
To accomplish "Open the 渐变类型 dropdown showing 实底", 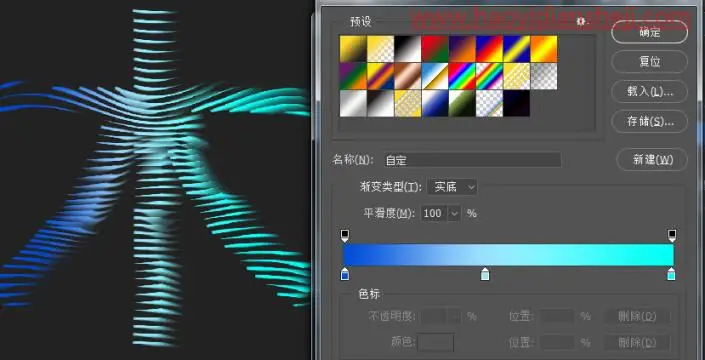I will 452,187.
